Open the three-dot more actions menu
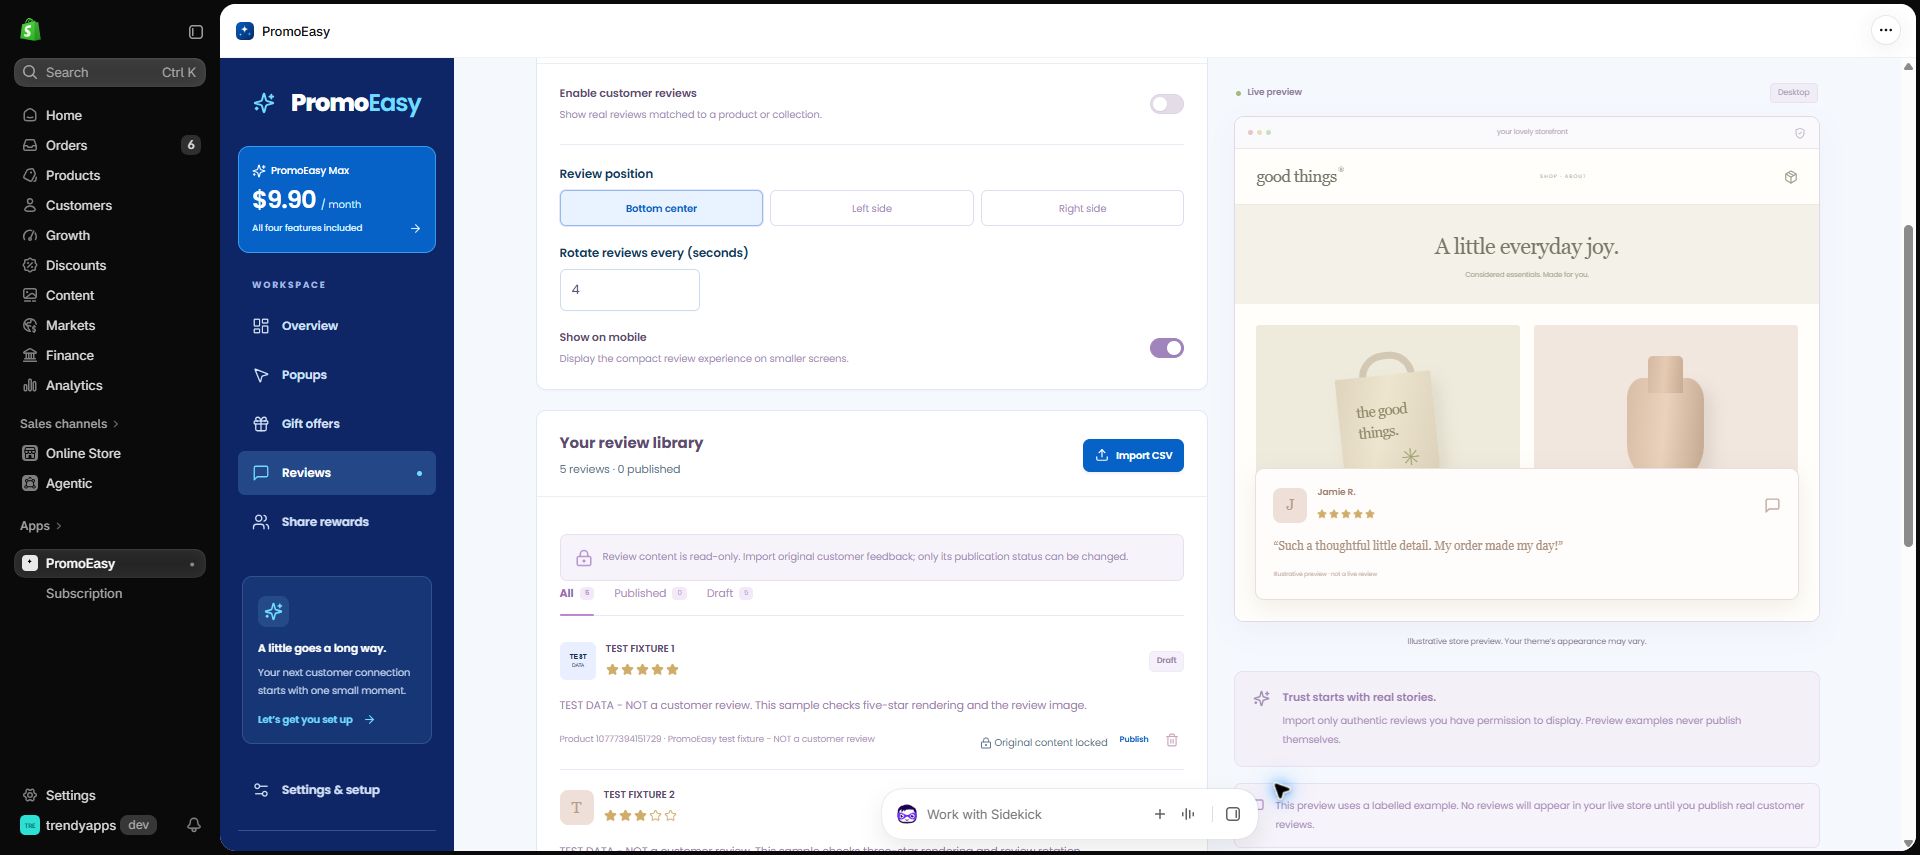 pos(1885,30)
